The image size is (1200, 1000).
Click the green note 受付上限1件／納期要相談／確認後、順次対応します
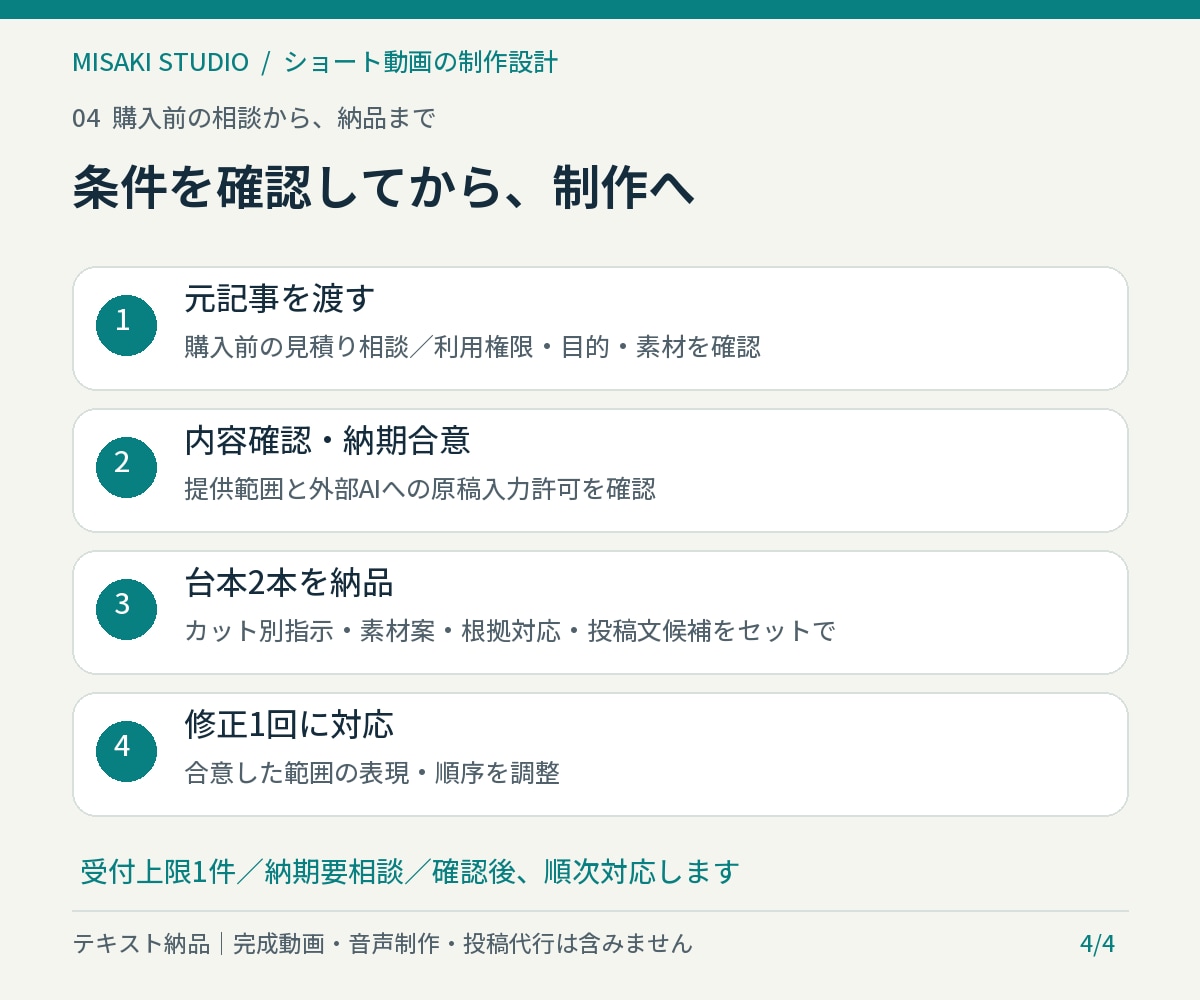click(x=410, y=871)
